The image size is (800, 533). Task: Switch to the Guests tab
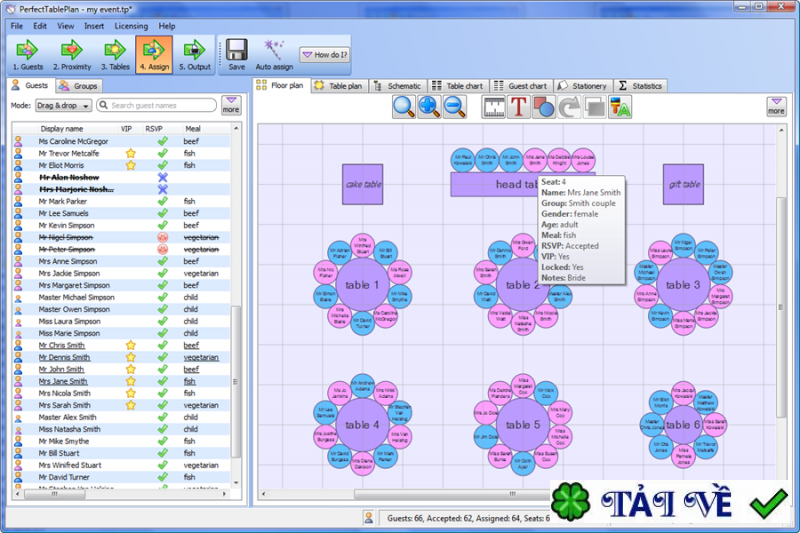[x=31, y=85]
